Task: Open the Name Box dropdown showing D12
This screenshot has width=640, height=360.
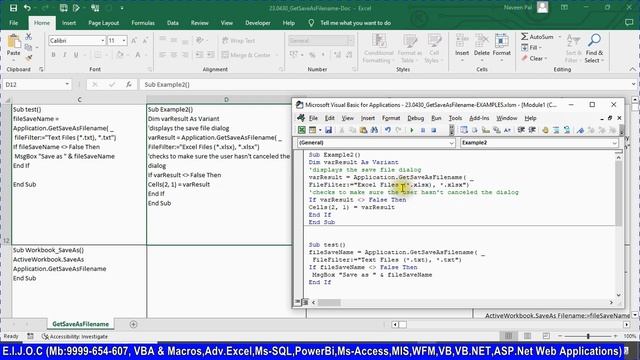Action: (67, 84)
